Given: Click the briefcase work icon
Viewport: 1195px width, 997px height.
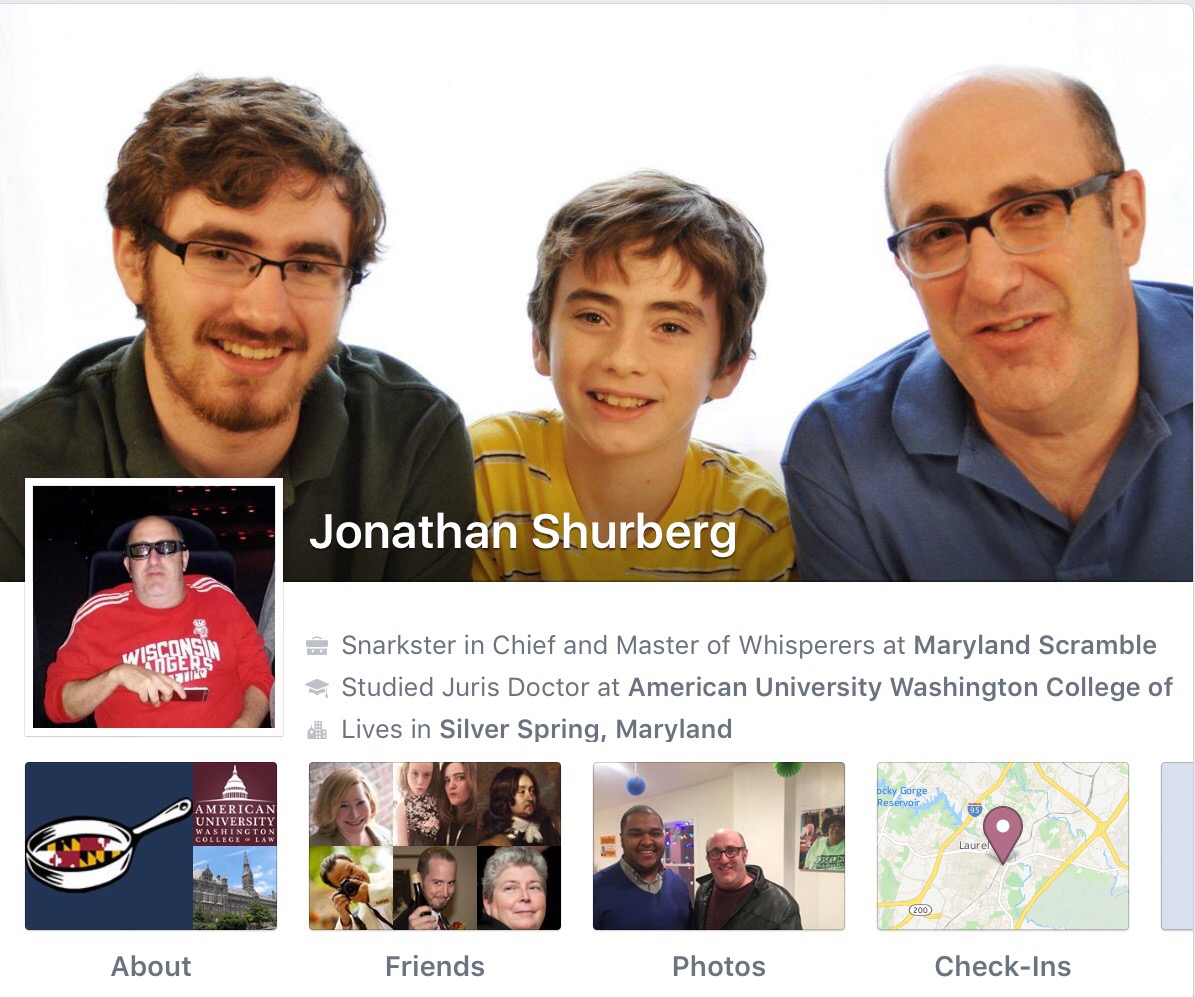Looking at the screenshot, I should point(317,646).
